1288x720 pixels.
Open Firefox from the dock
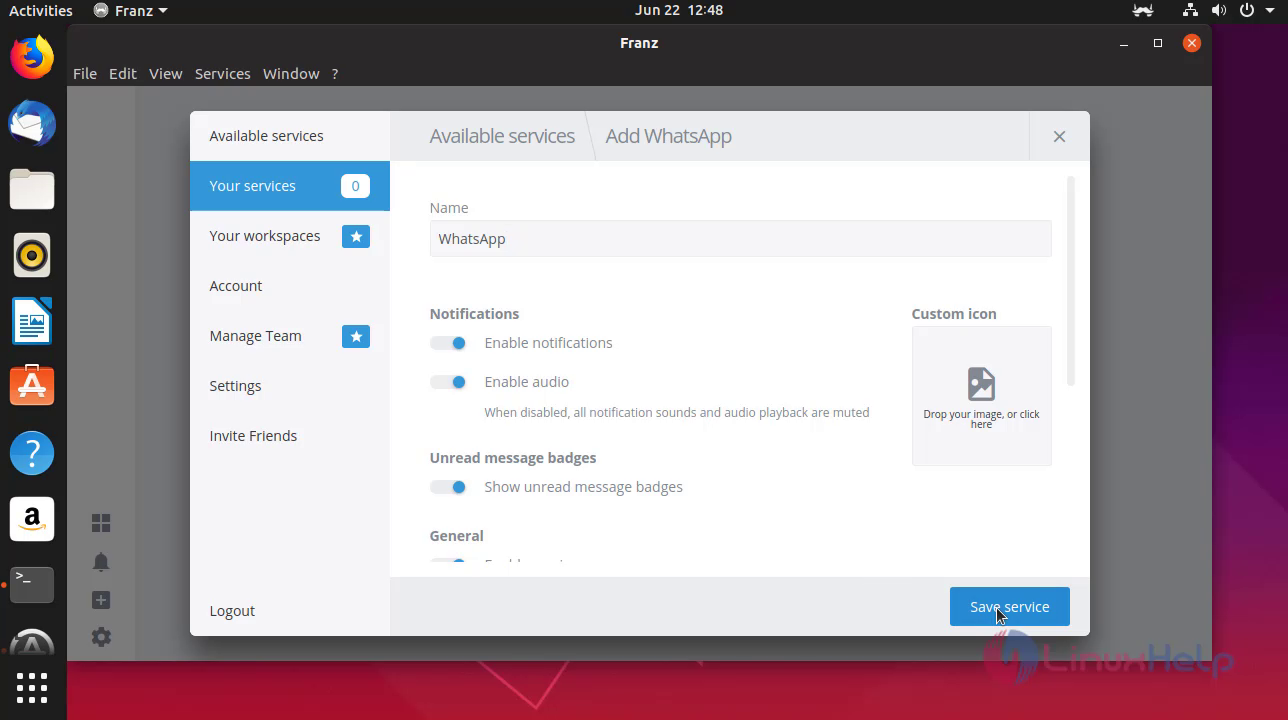click(x=32, y=58)
